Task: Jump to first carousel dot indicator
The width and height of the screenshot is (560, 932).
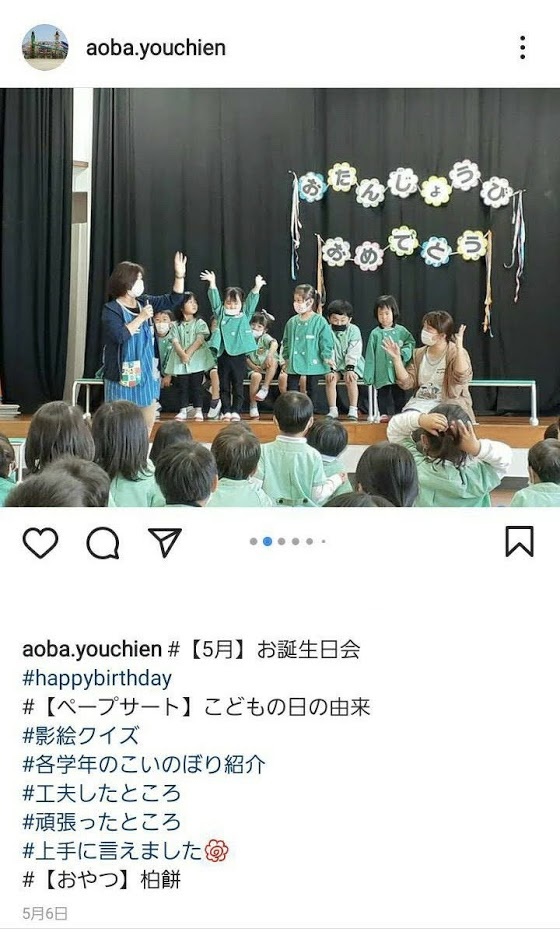Action: tap(254, 541)
